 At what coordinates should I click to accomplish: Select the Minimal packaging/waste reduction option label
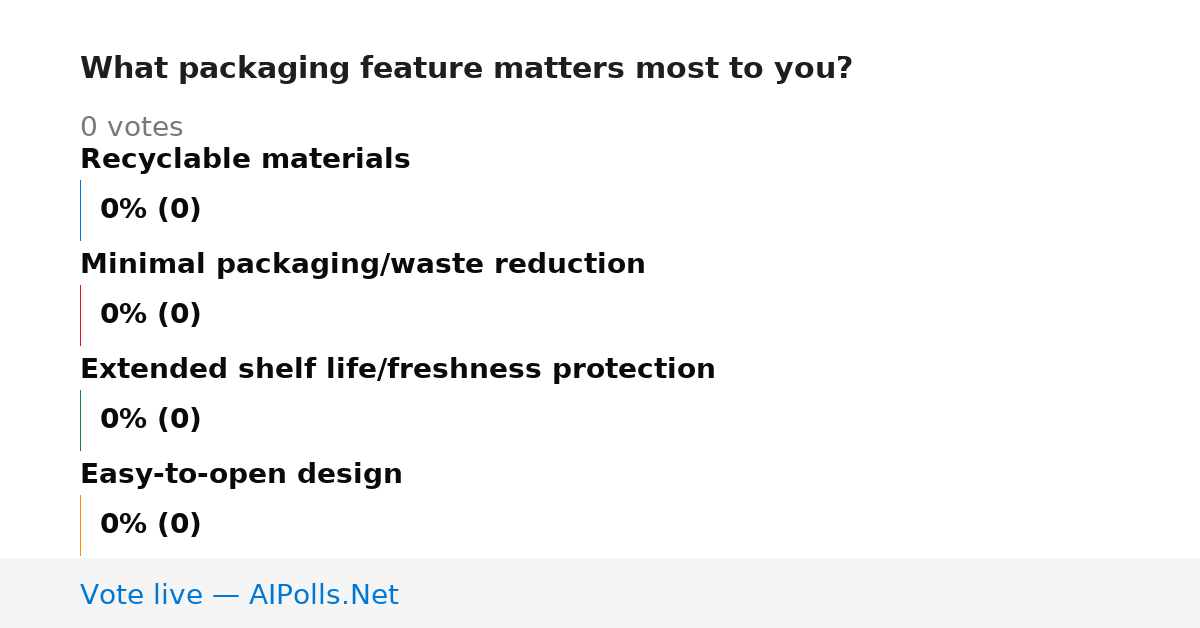(363, 265)
